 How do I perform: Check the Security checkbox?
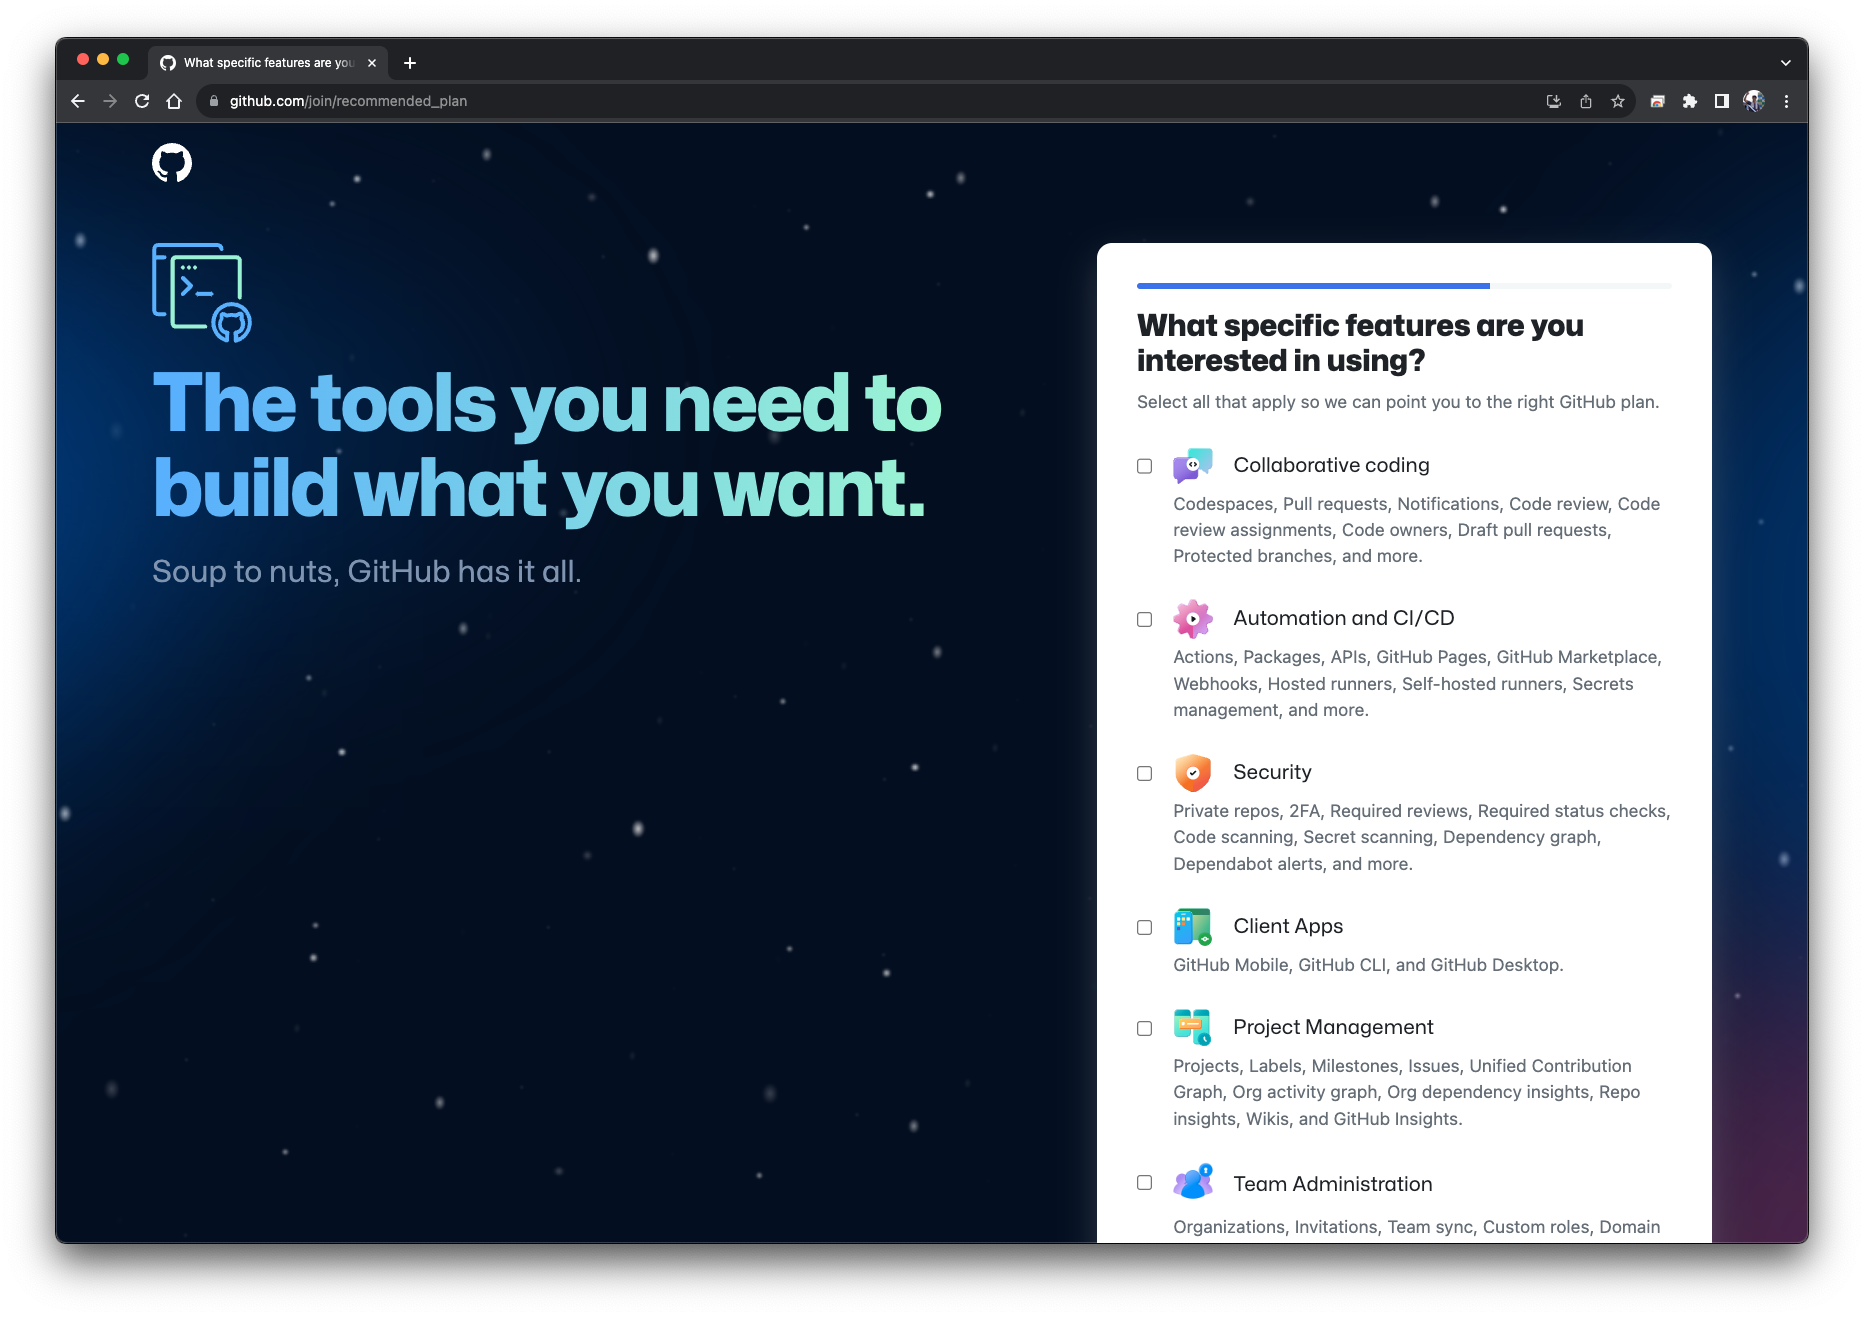(1144, 774)
